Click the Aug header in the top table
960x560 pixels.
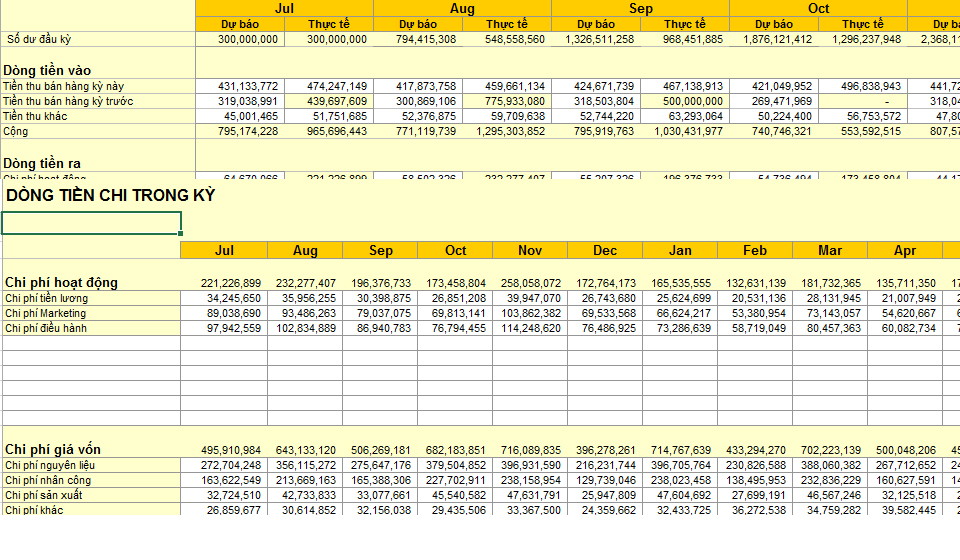[x=462, y=8]
